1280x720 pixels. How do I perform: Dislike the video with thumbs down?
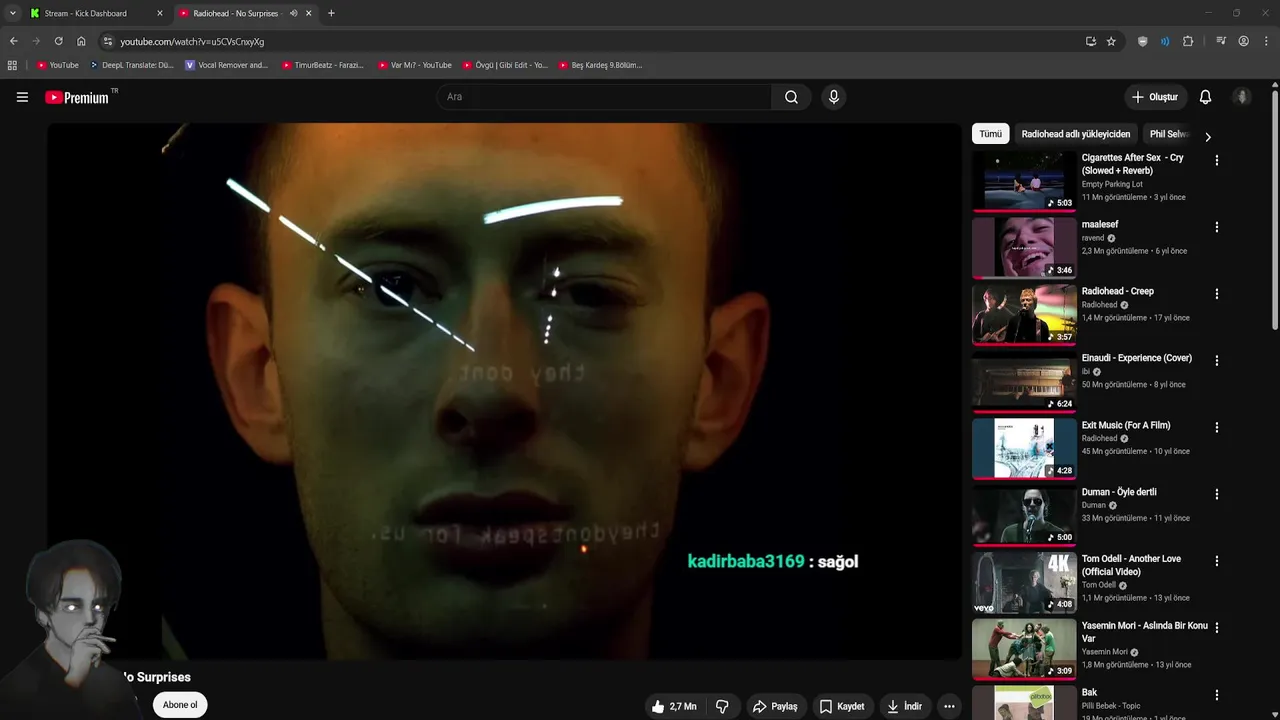pyautogui.click(x=722, y=706)
